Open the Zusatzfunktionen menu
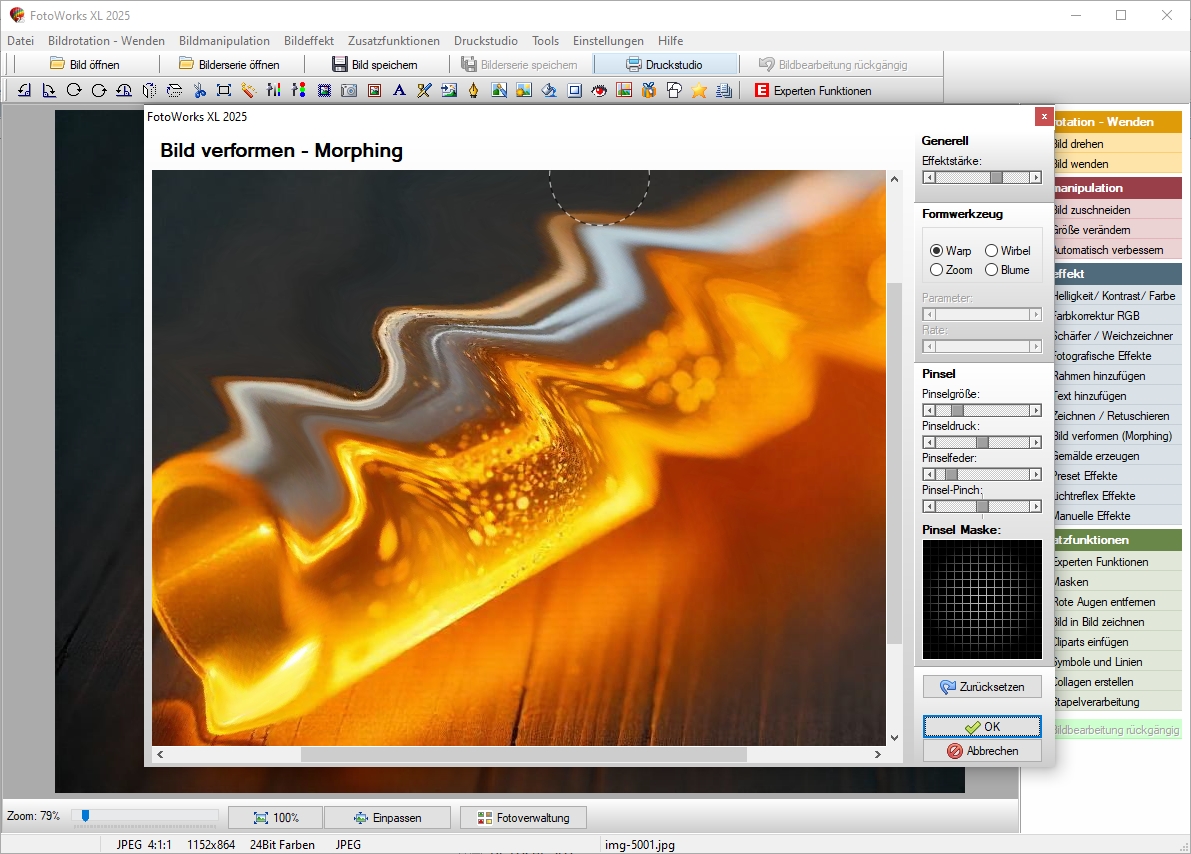The image size is (1191, 854). pos(393,41)
